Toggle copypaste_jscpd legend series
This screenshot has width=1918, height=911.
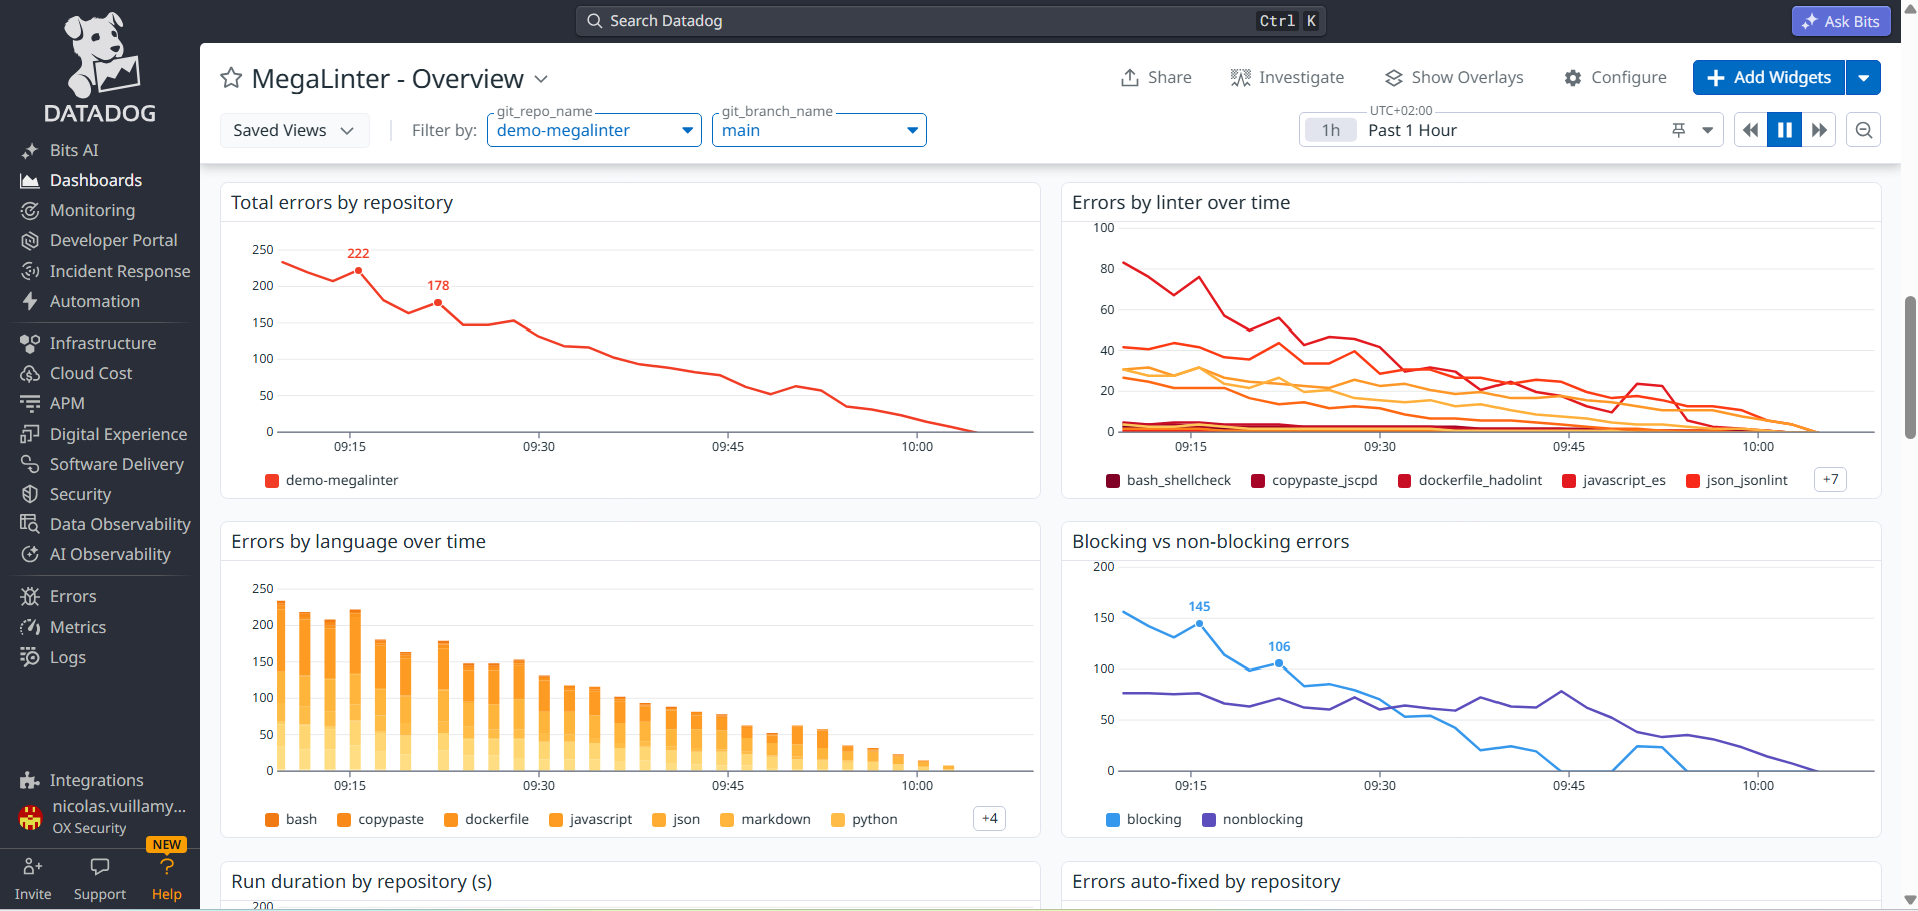point(1314,480)
